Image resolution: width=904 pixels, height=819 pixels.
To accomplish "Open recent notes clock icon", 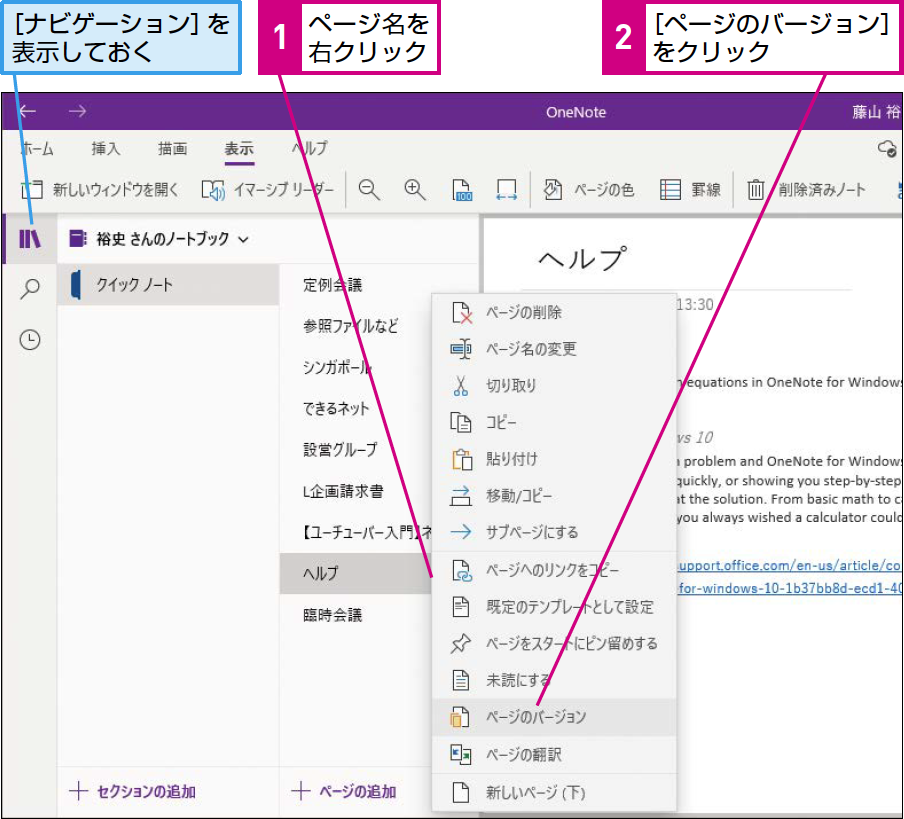I will (x=30, y=339).
